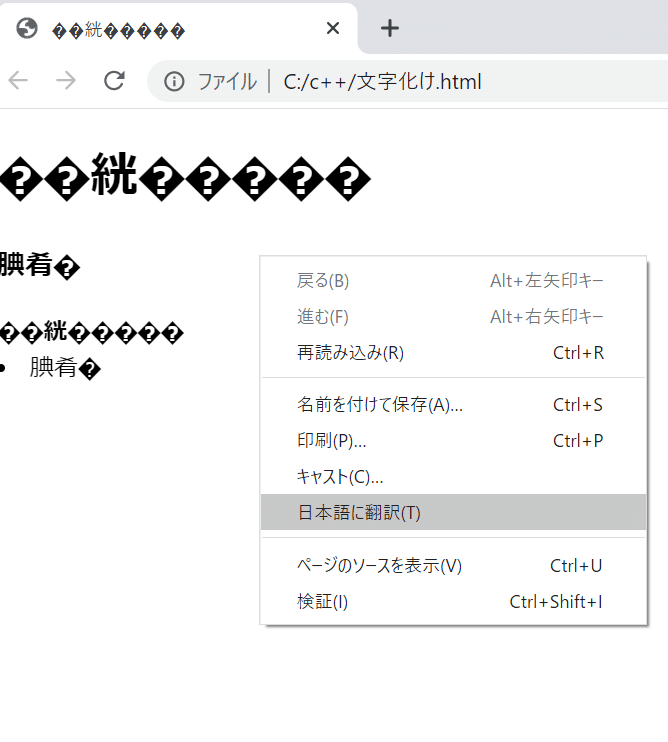The width and height of the screenshot is (668, 742).
Task: Click the address bar showing 文字化け.html
Action: (x=408, y=81)
